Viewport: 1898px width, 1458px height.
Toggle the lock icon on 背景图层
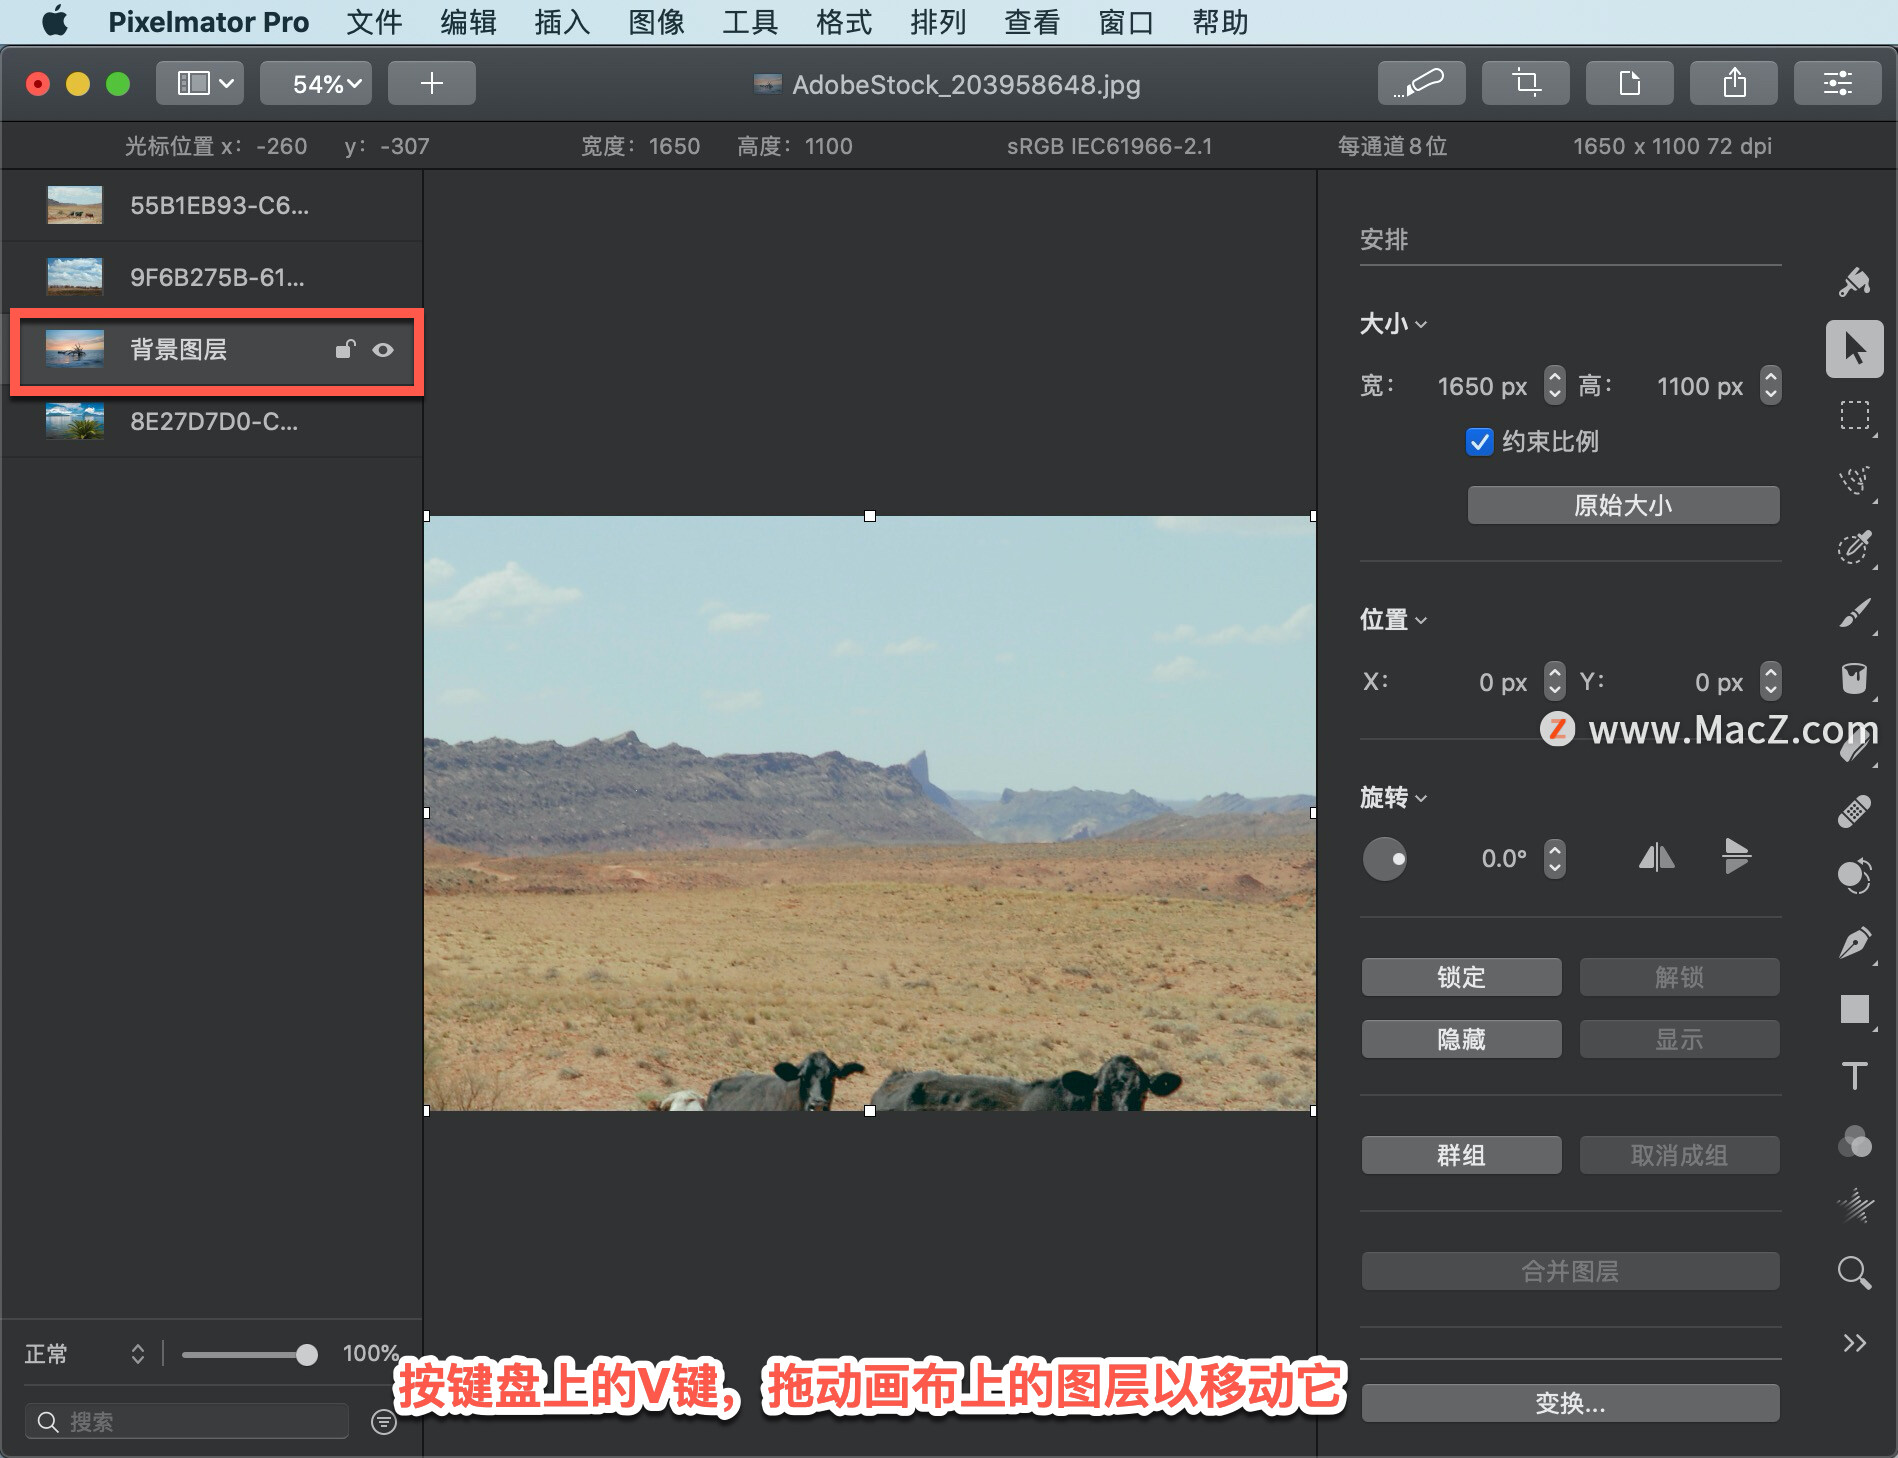pyautogui.click(x=345, y=349)
